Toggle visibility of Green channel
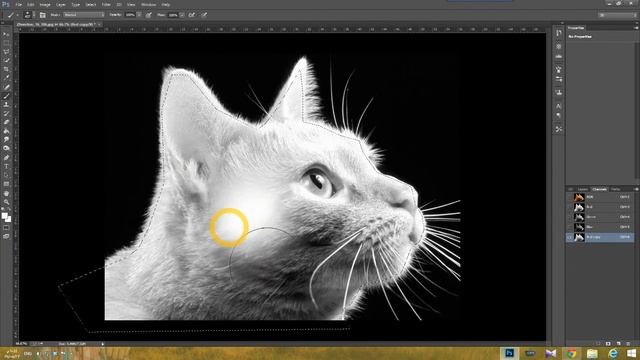640x360 pixels. [570, 217]
